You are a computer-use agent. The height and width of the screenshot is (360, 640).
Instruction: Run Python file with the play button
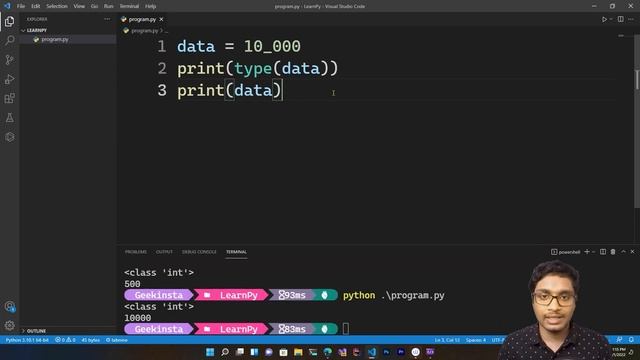[604, 19]
